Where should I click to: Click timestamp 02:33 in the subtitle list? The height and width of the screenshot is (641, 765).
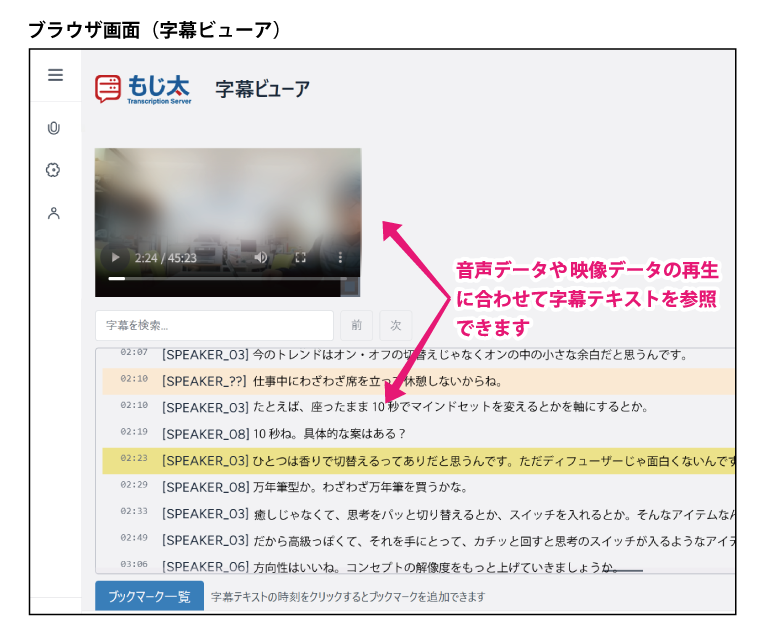pyautogui.click(x=134, y=511)
